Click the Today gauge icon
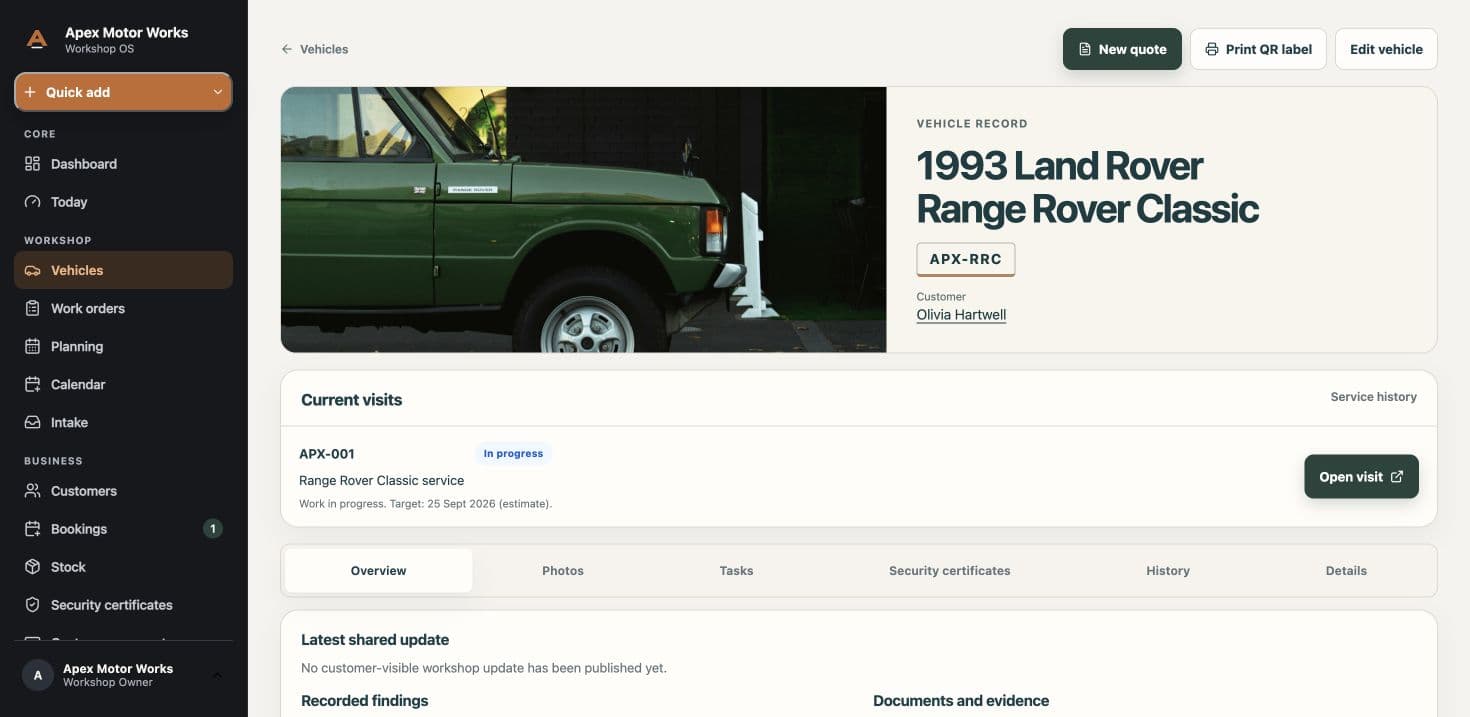 [32, 202]
